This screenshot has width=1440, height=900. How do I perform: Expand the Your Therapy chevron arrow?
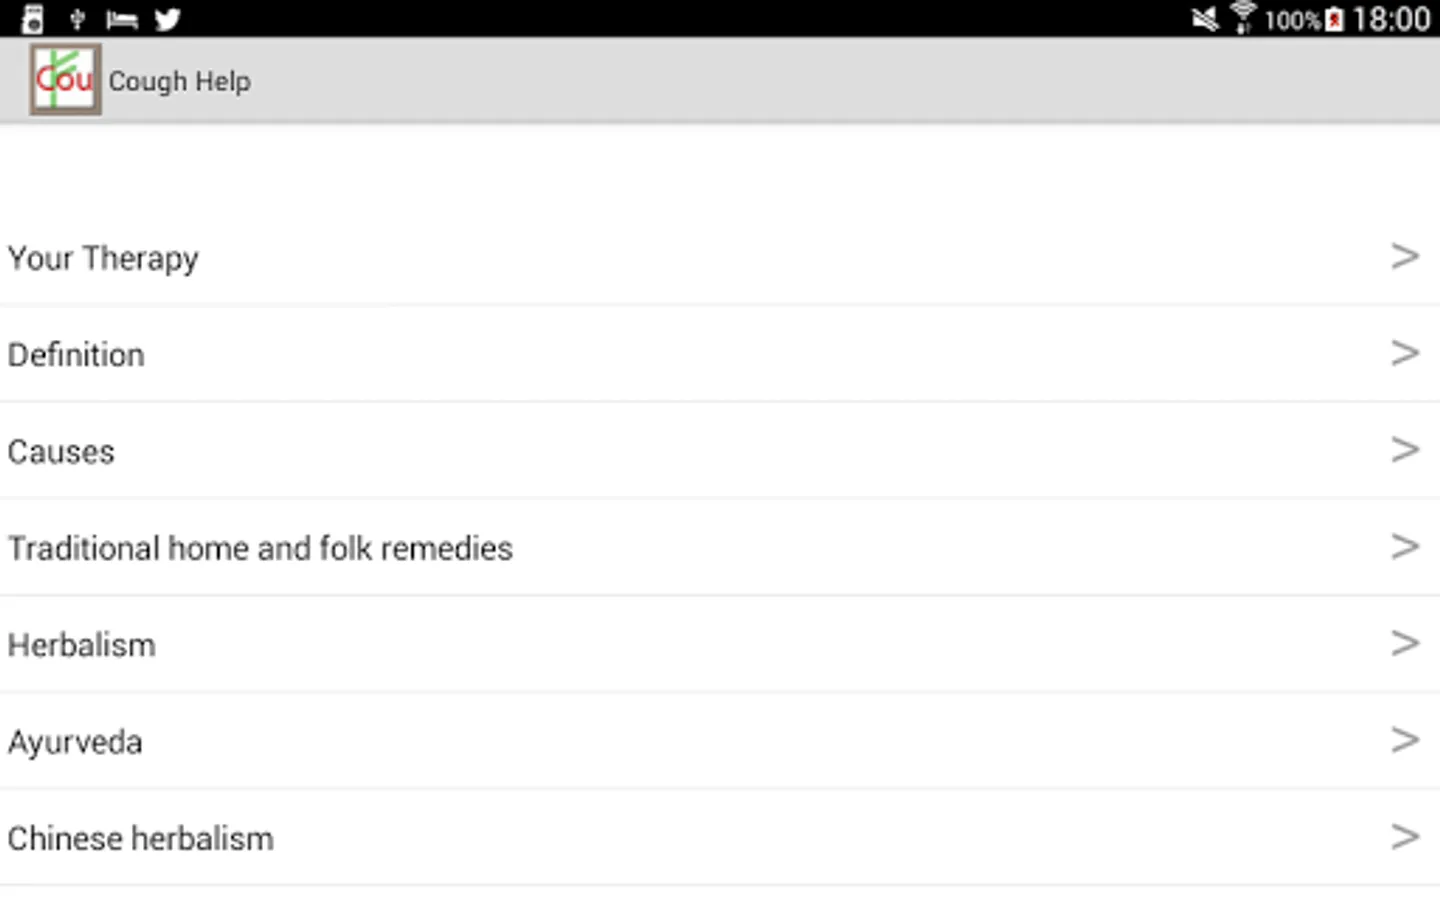pos(1405,257)
